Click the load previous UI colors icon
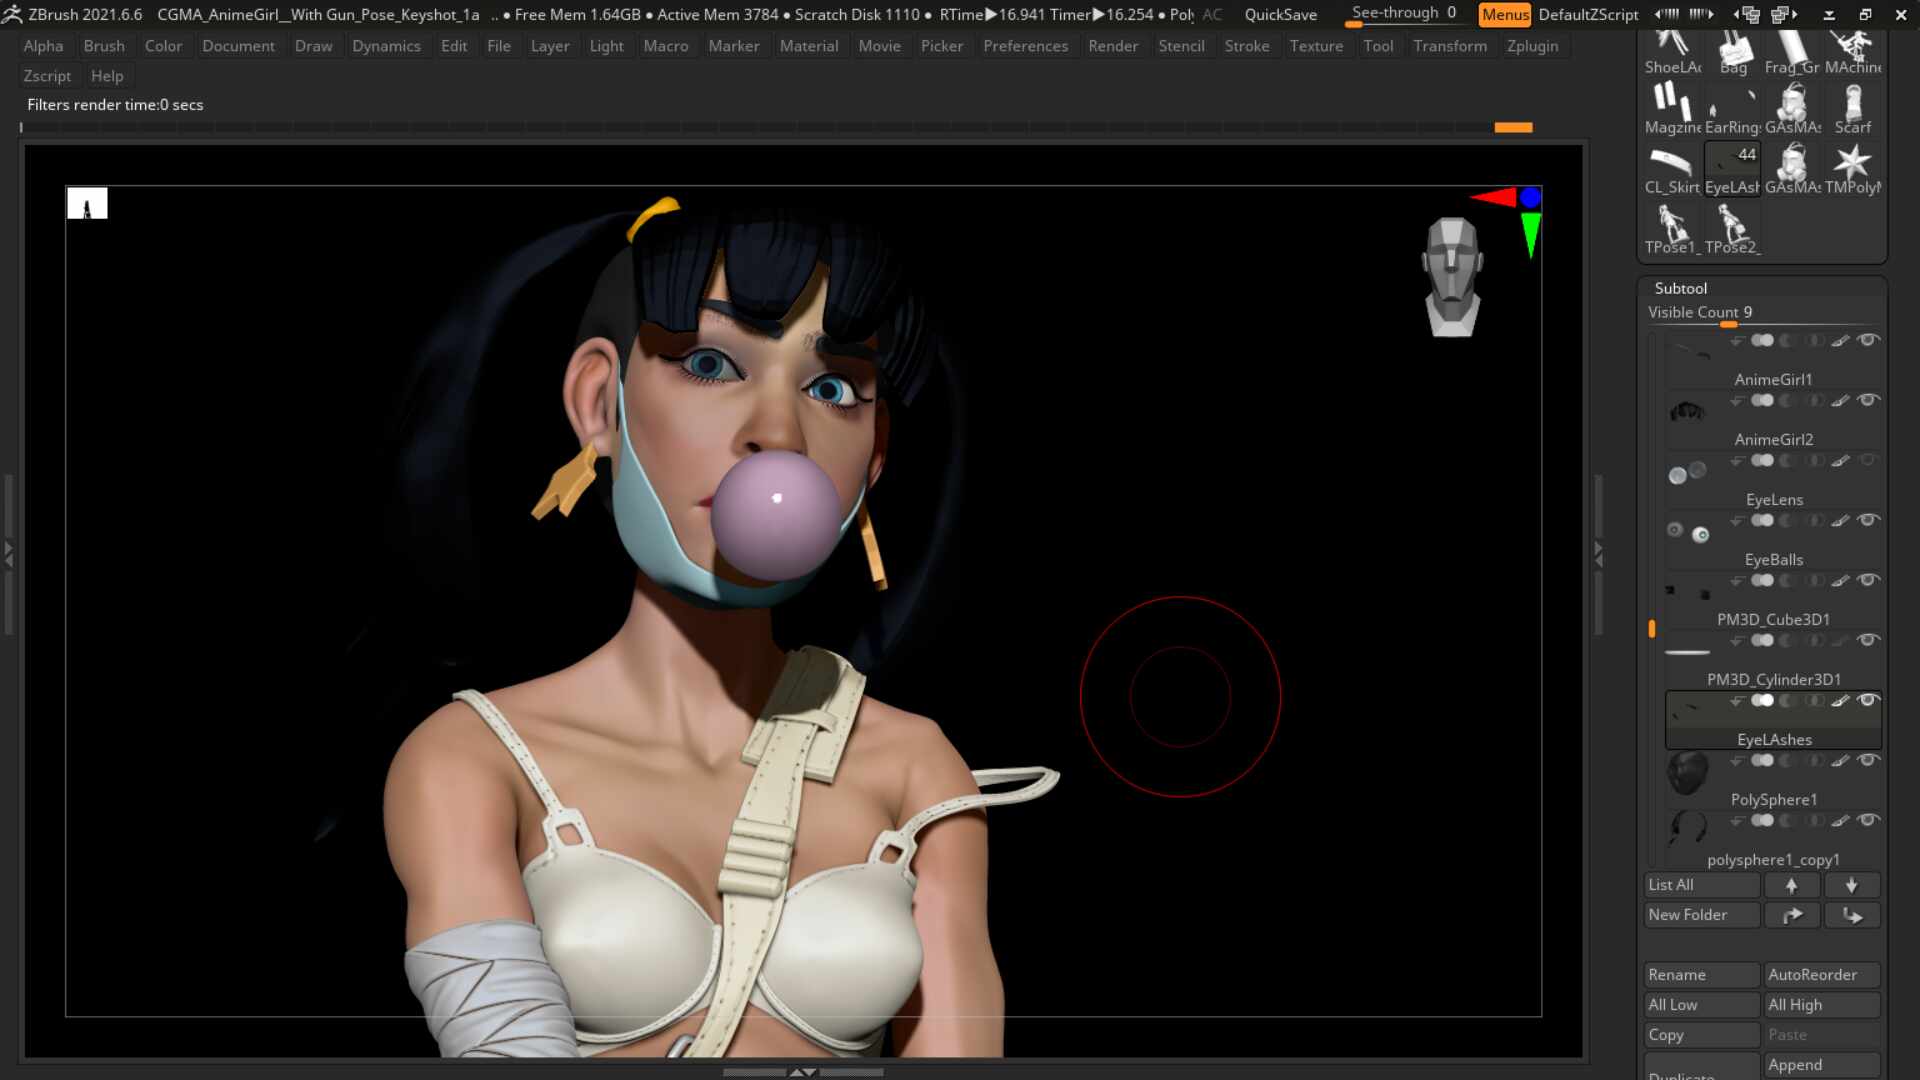The image size is (1920, 1080). pyautogui.click(x=1746, y=14)
